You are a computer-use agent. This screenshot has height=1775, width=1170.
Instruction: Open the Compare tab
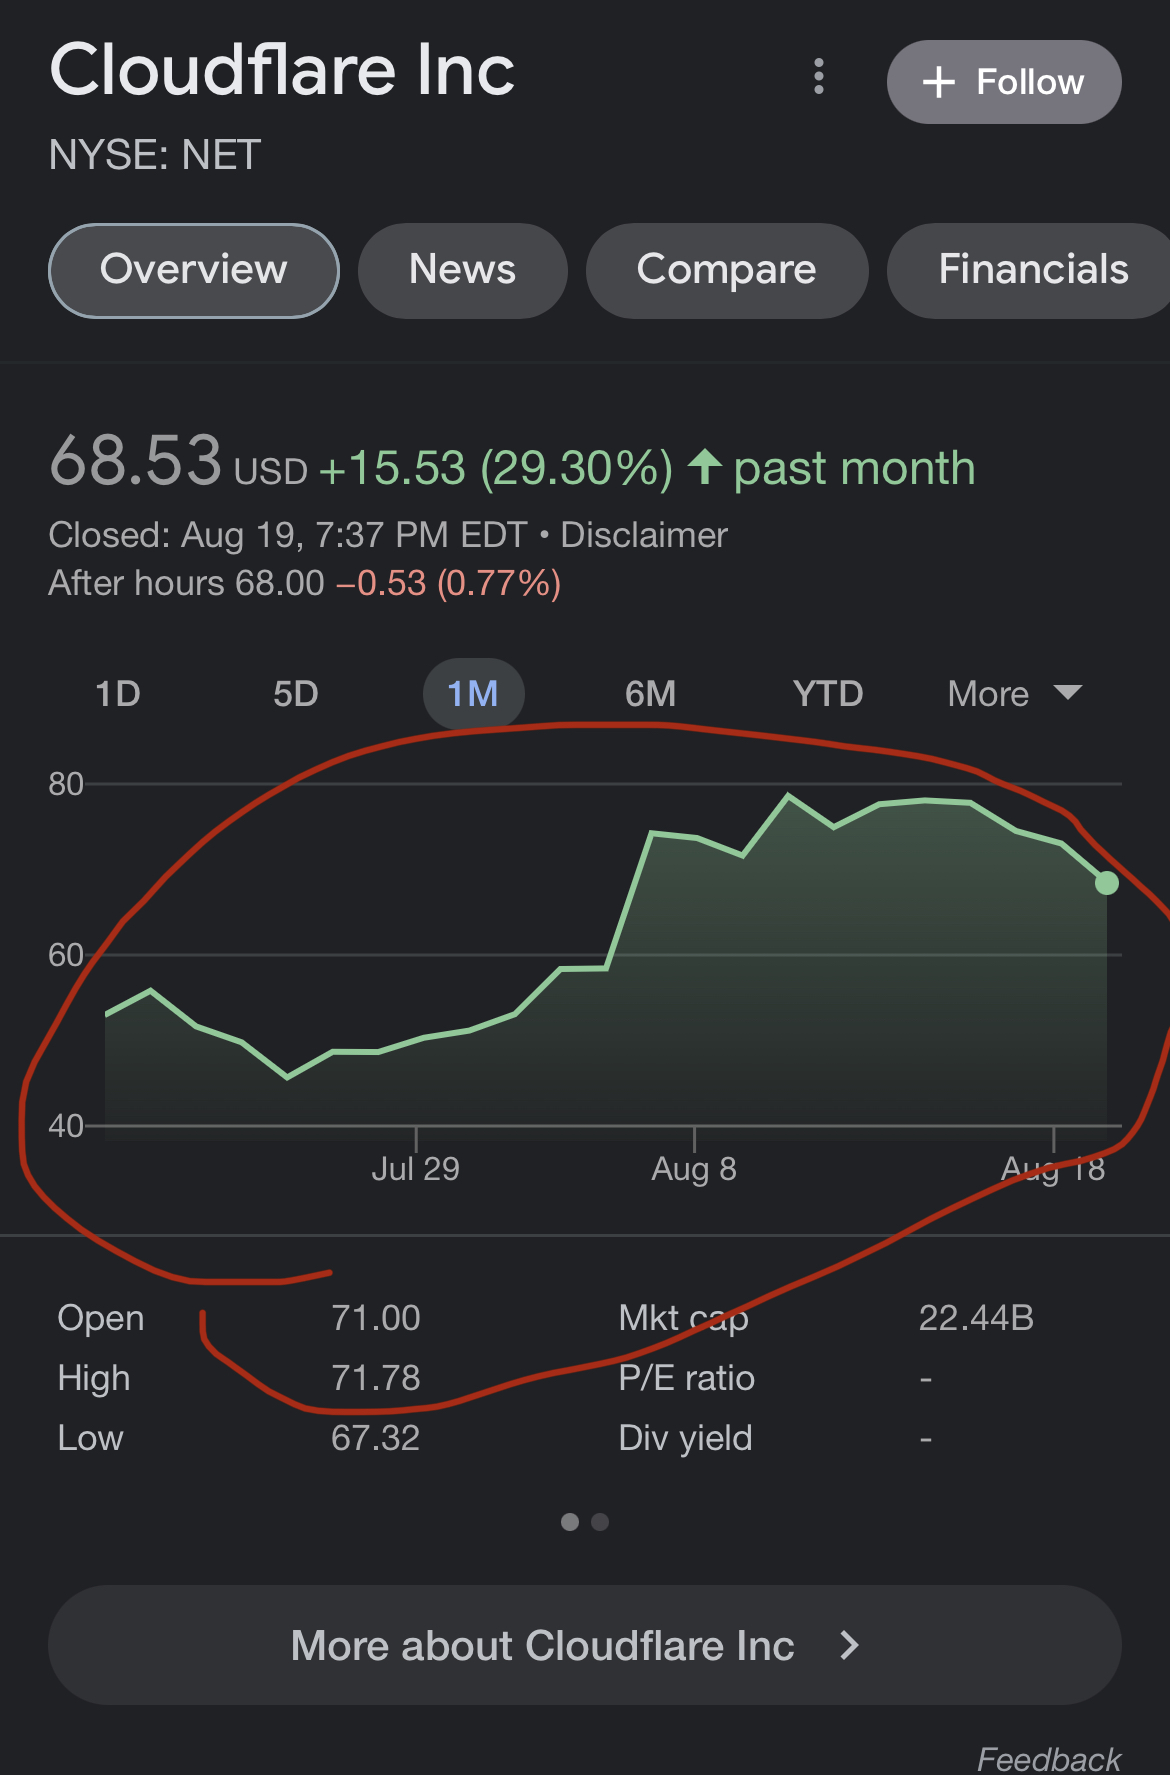pos(727,270)
